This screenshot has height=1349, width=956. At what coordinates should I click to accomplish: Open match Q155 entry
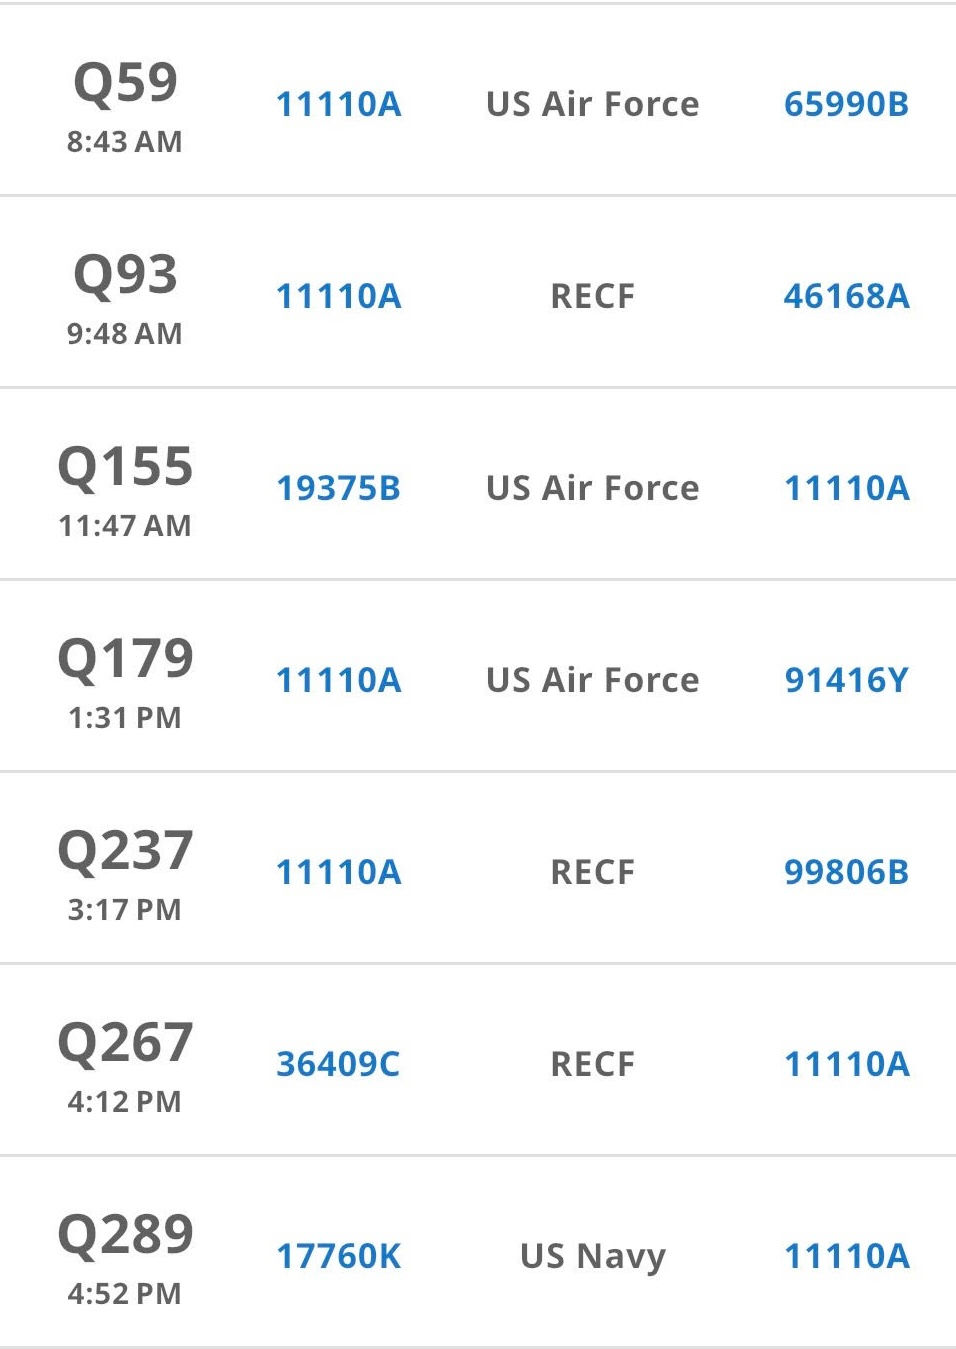[x=125, y=468]
